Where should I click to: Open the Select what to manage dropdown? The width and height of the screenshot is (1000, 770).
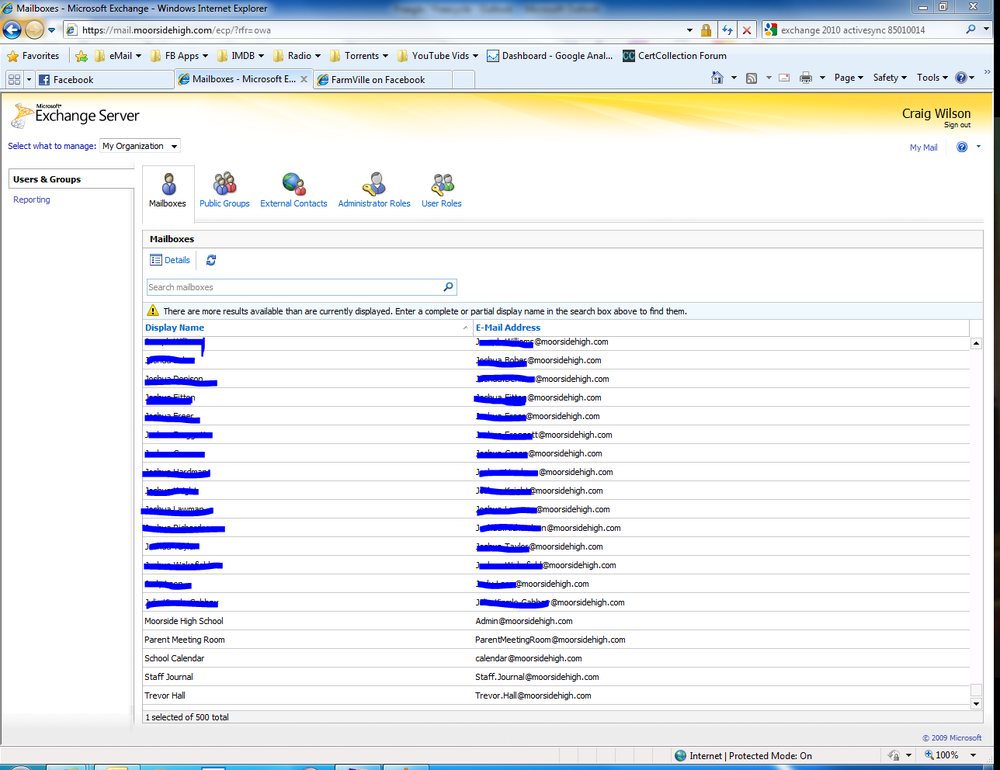pos(140,146)
